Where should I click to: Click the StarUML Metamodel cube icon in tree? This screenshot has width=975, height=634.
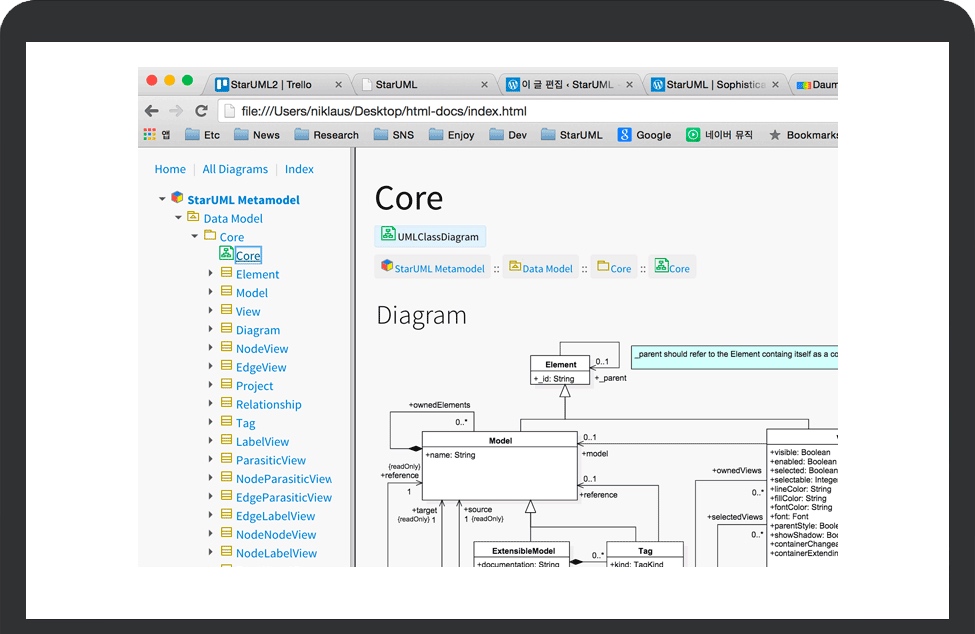point(177,198)
